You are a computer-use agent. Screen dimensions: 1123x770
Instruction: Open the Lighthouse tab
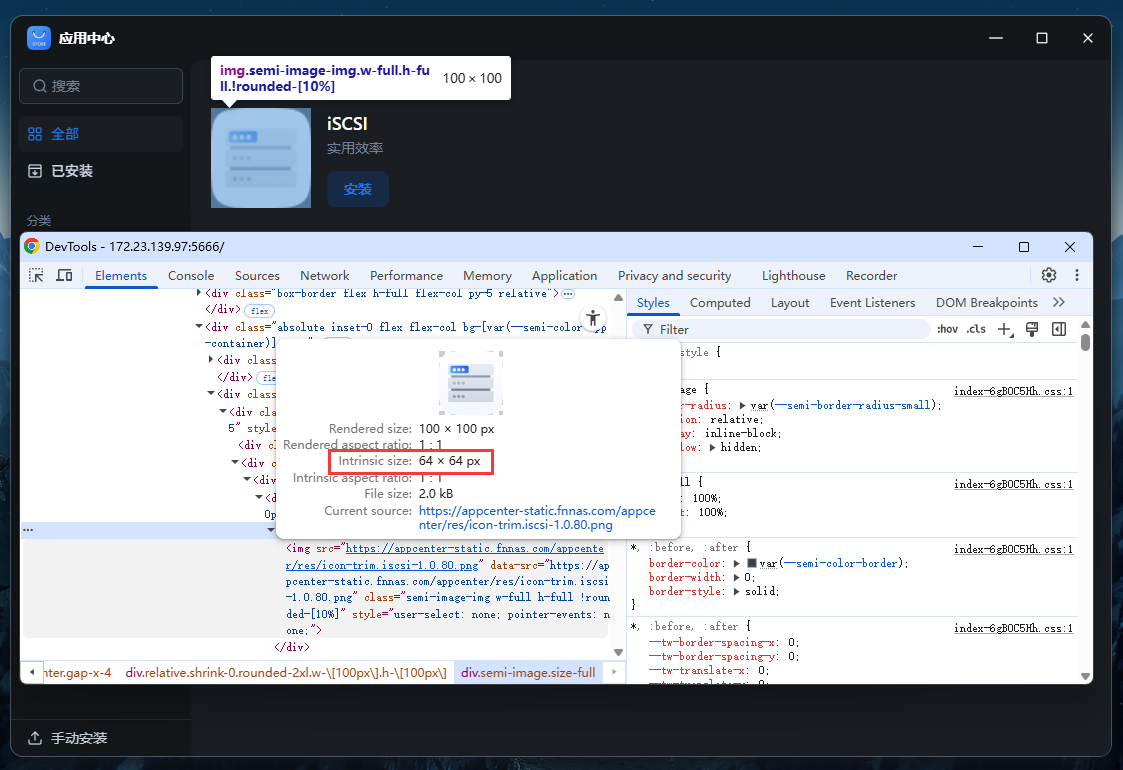pyautogui.click(x=794, y=276)
